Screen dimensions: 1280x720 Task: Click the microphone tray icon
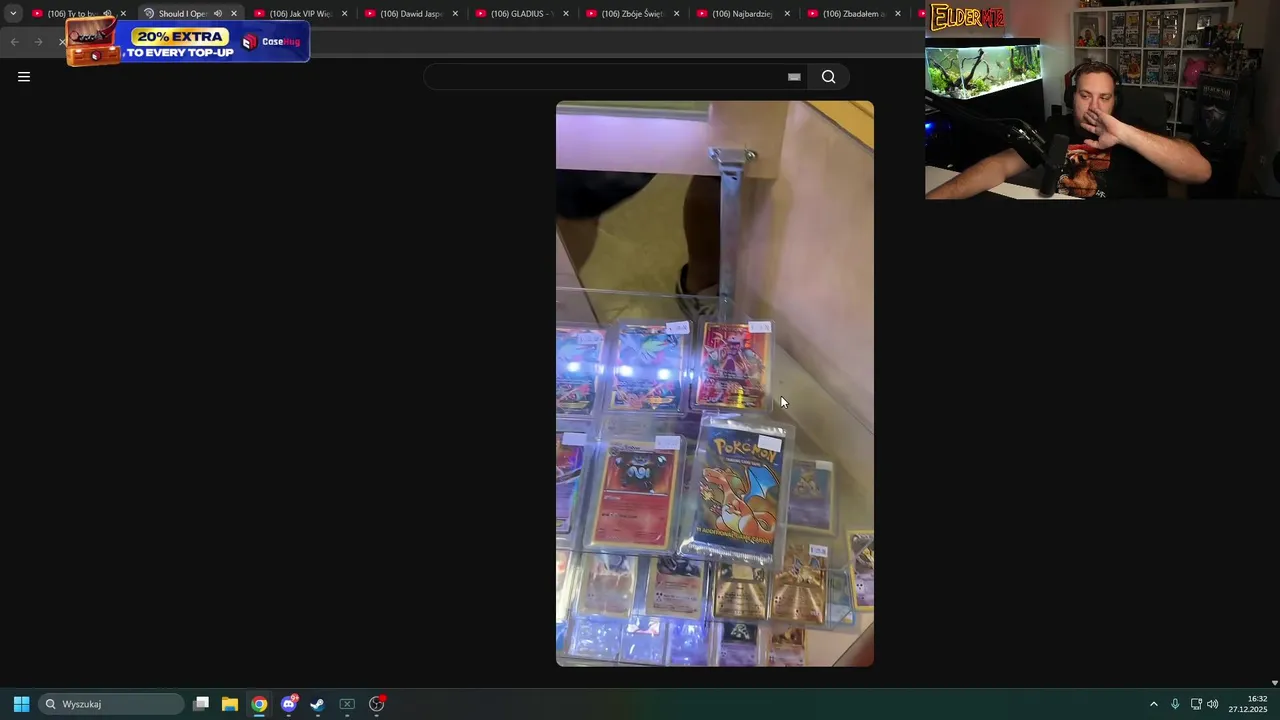tap(1175, 704)
